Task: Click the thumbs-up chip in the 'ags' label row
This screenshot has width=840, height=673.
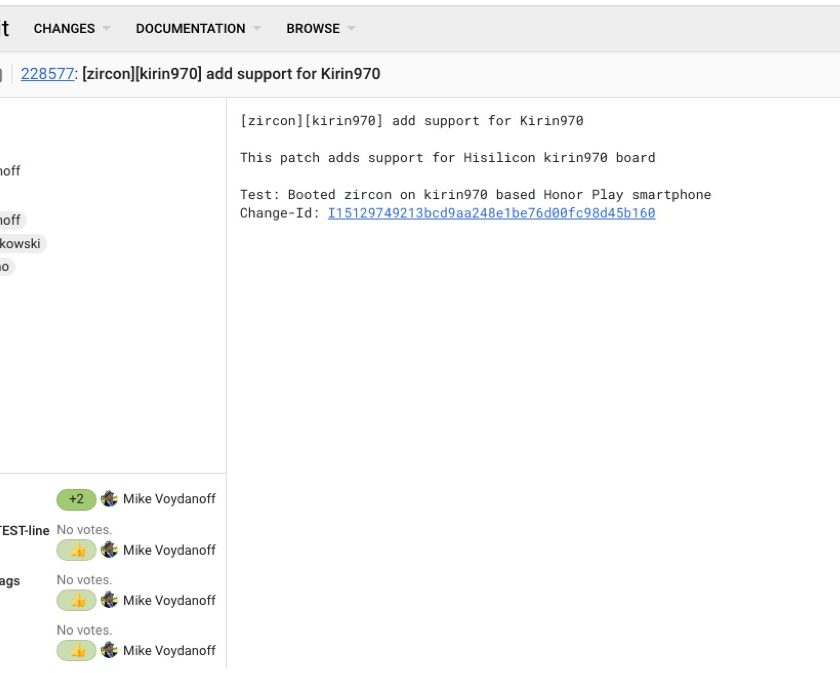Action: 77,600
